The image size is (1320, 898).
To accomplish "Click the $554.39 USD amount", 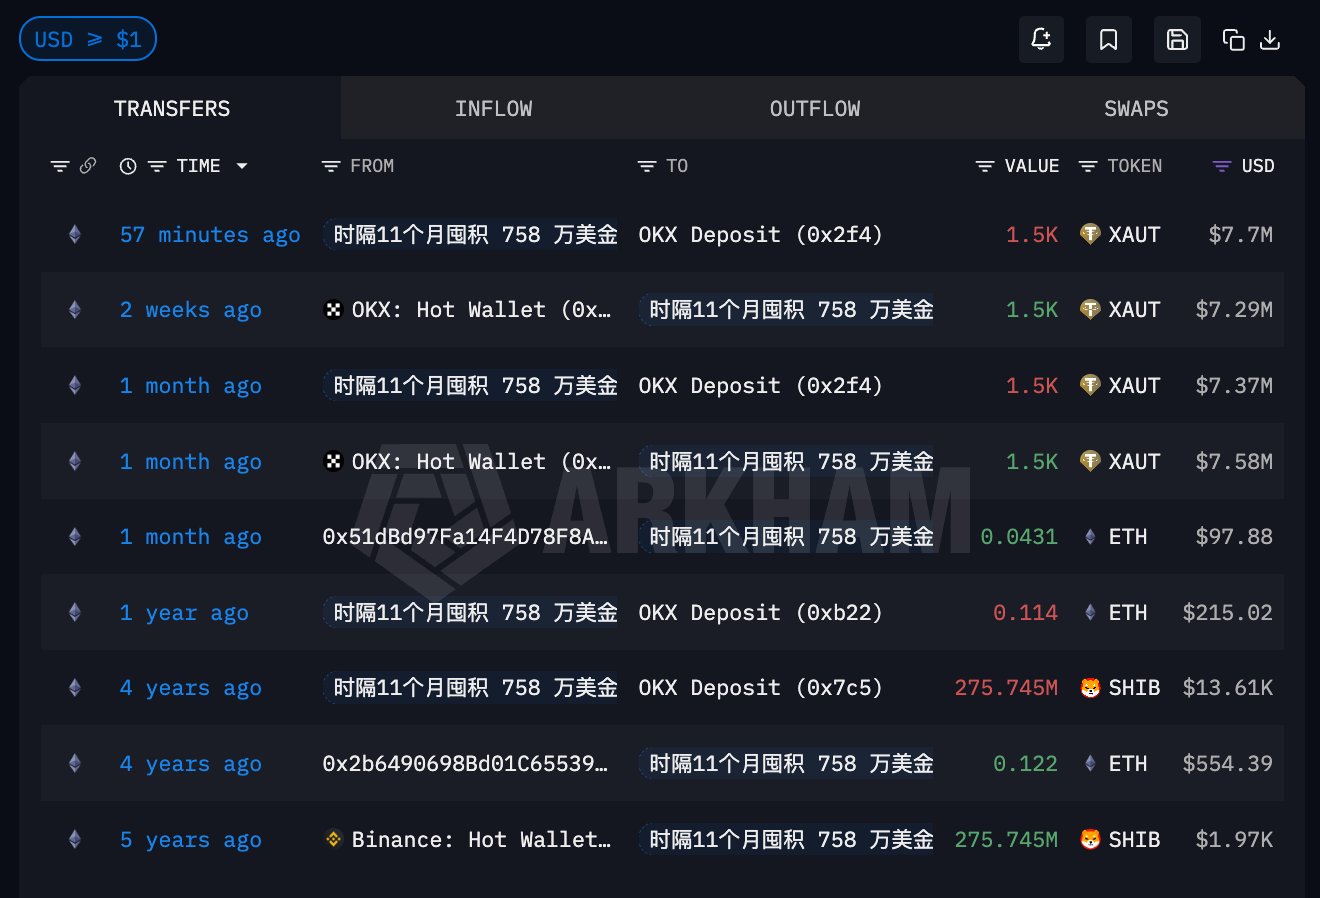I will point(1228,764).
